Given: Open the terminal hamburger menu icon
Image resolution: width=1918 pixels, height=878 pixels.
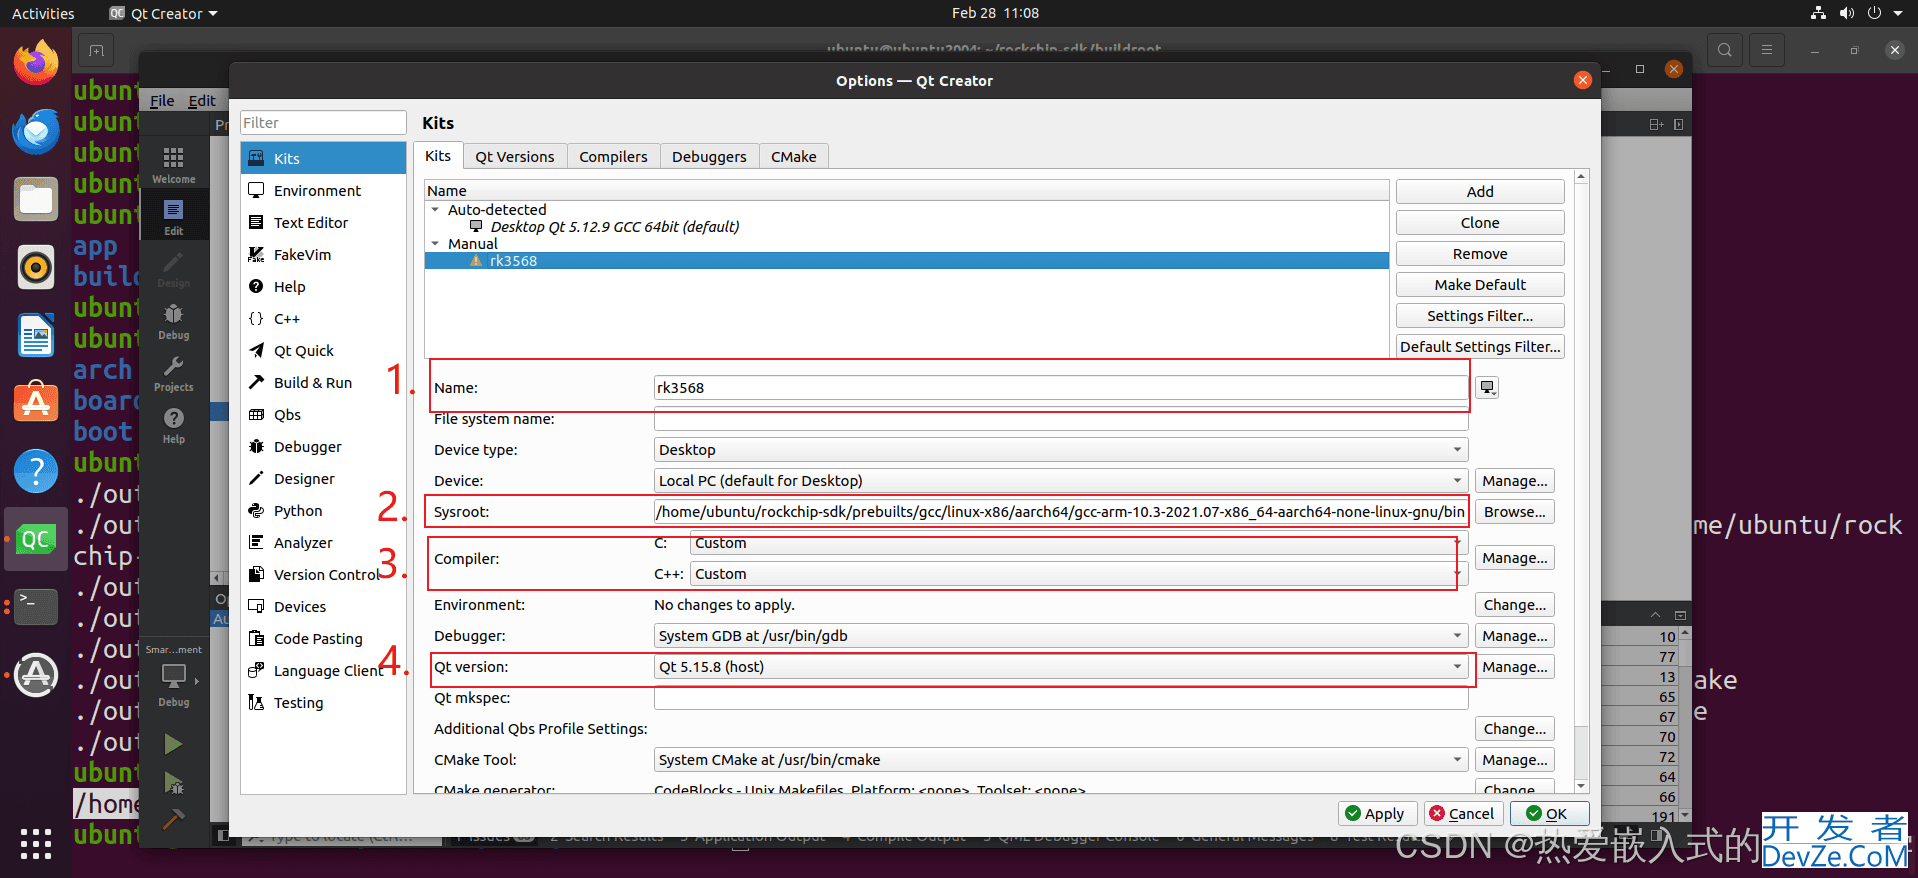Looking at the screenshot, I should pyautogui.click(x=1767, y=50).
